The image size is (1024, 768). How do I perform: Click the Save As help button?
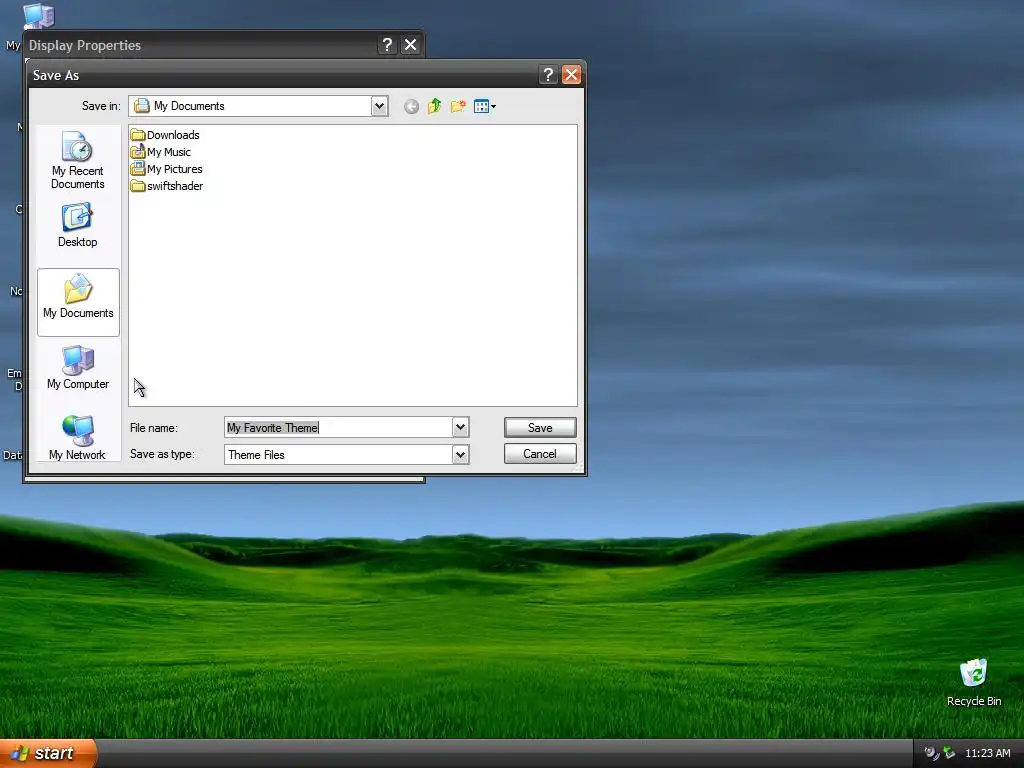coord(549,75)
